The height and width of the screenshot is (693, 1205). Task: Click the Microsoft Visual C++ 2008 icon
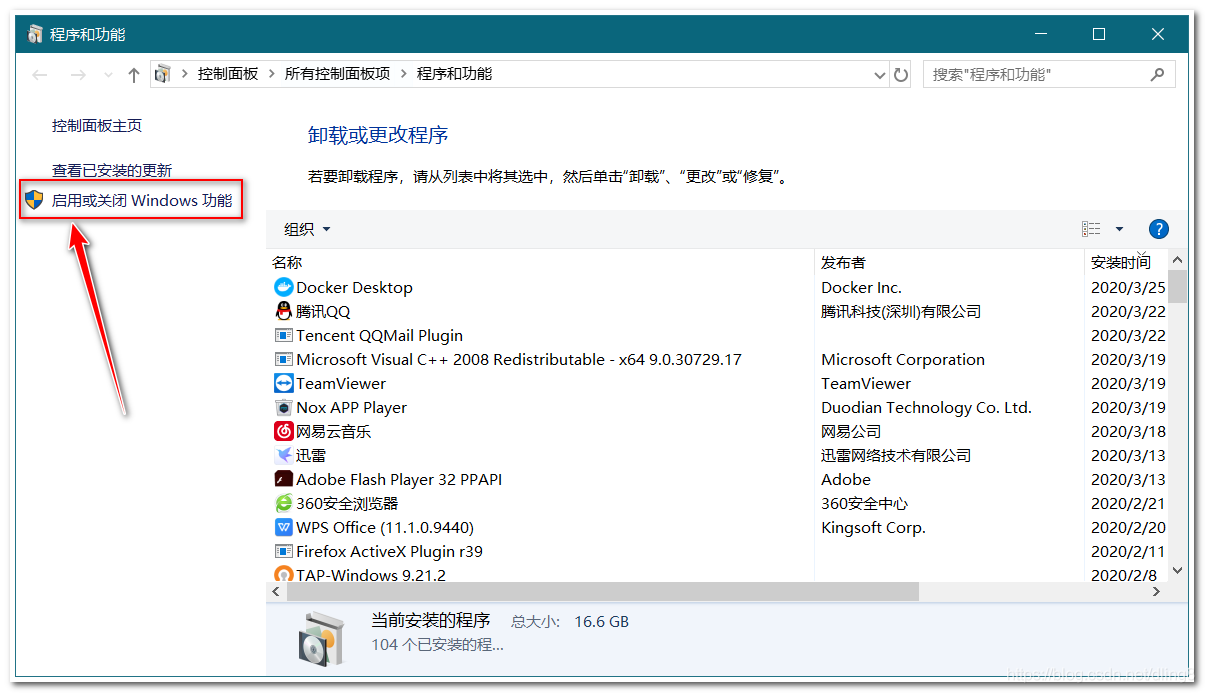pyautogui.click(x=283, y=359)
